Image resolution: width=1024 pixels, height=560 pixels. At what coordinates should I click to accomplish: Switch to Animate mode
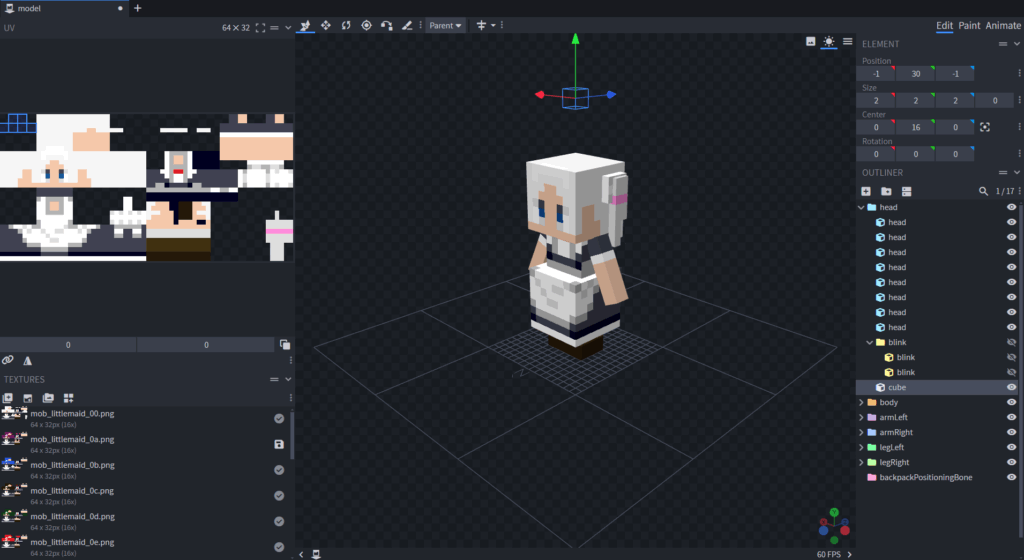(1003, 25)
